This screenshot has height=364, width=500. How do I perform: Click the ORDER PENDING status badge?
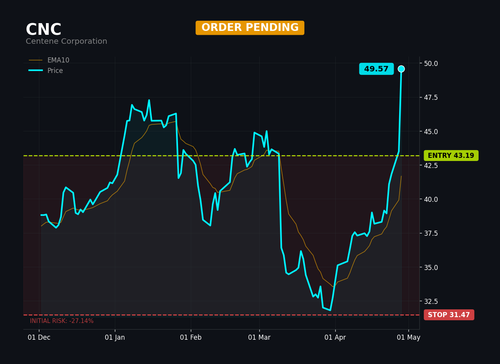(250, 27)
